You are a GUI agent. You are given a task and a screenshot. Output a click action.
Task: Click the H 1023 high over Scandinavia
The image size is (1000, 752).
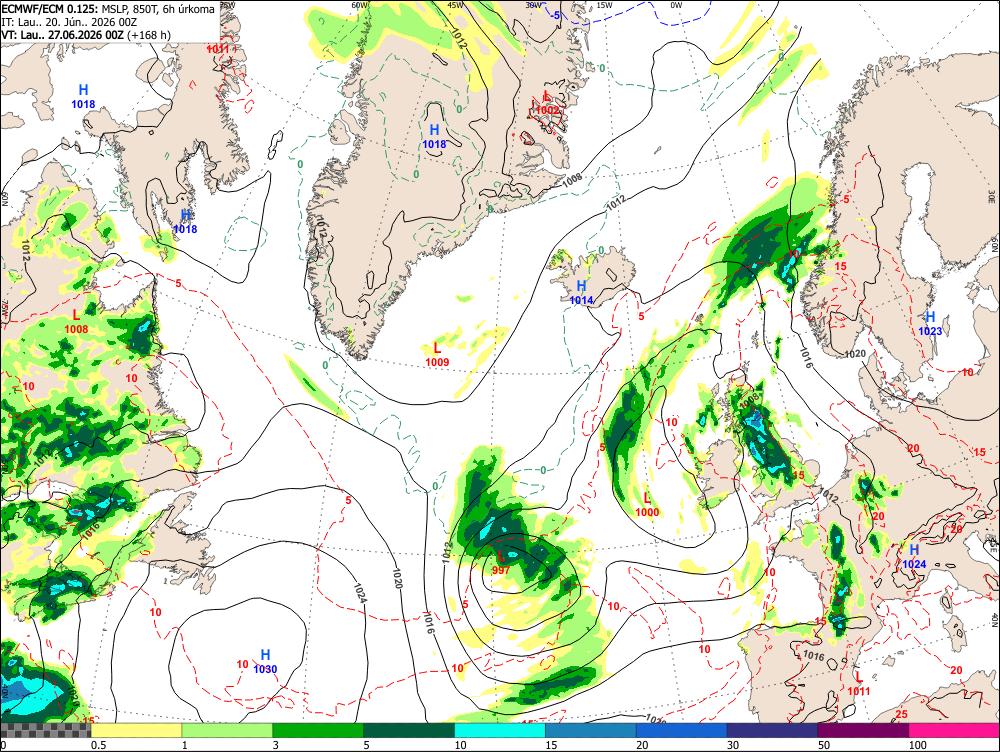[930, 323]
